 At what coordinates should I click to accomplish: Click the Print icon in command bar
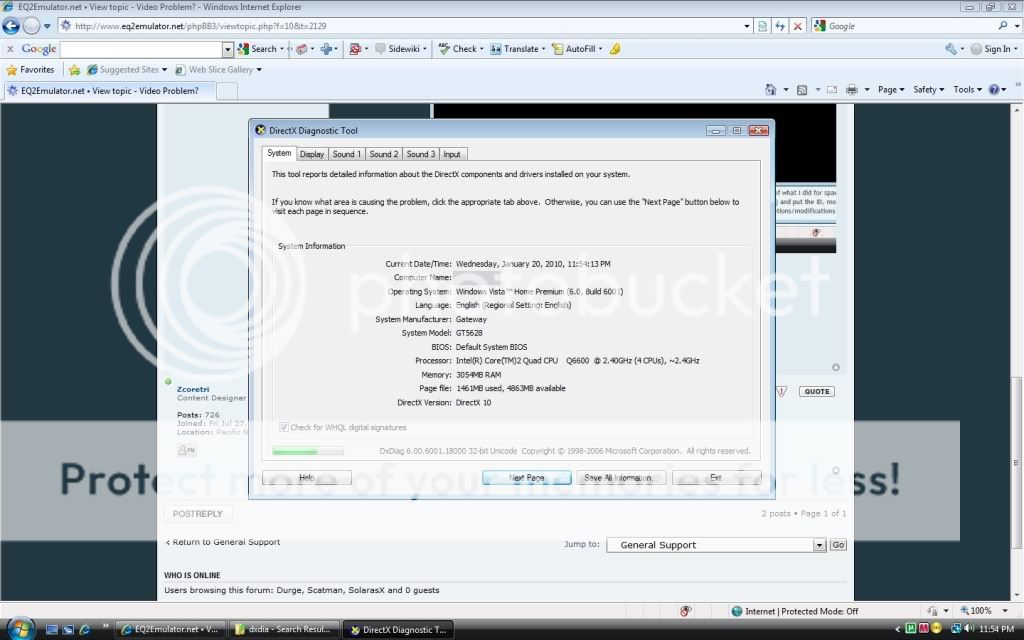[x=851, y=90]
